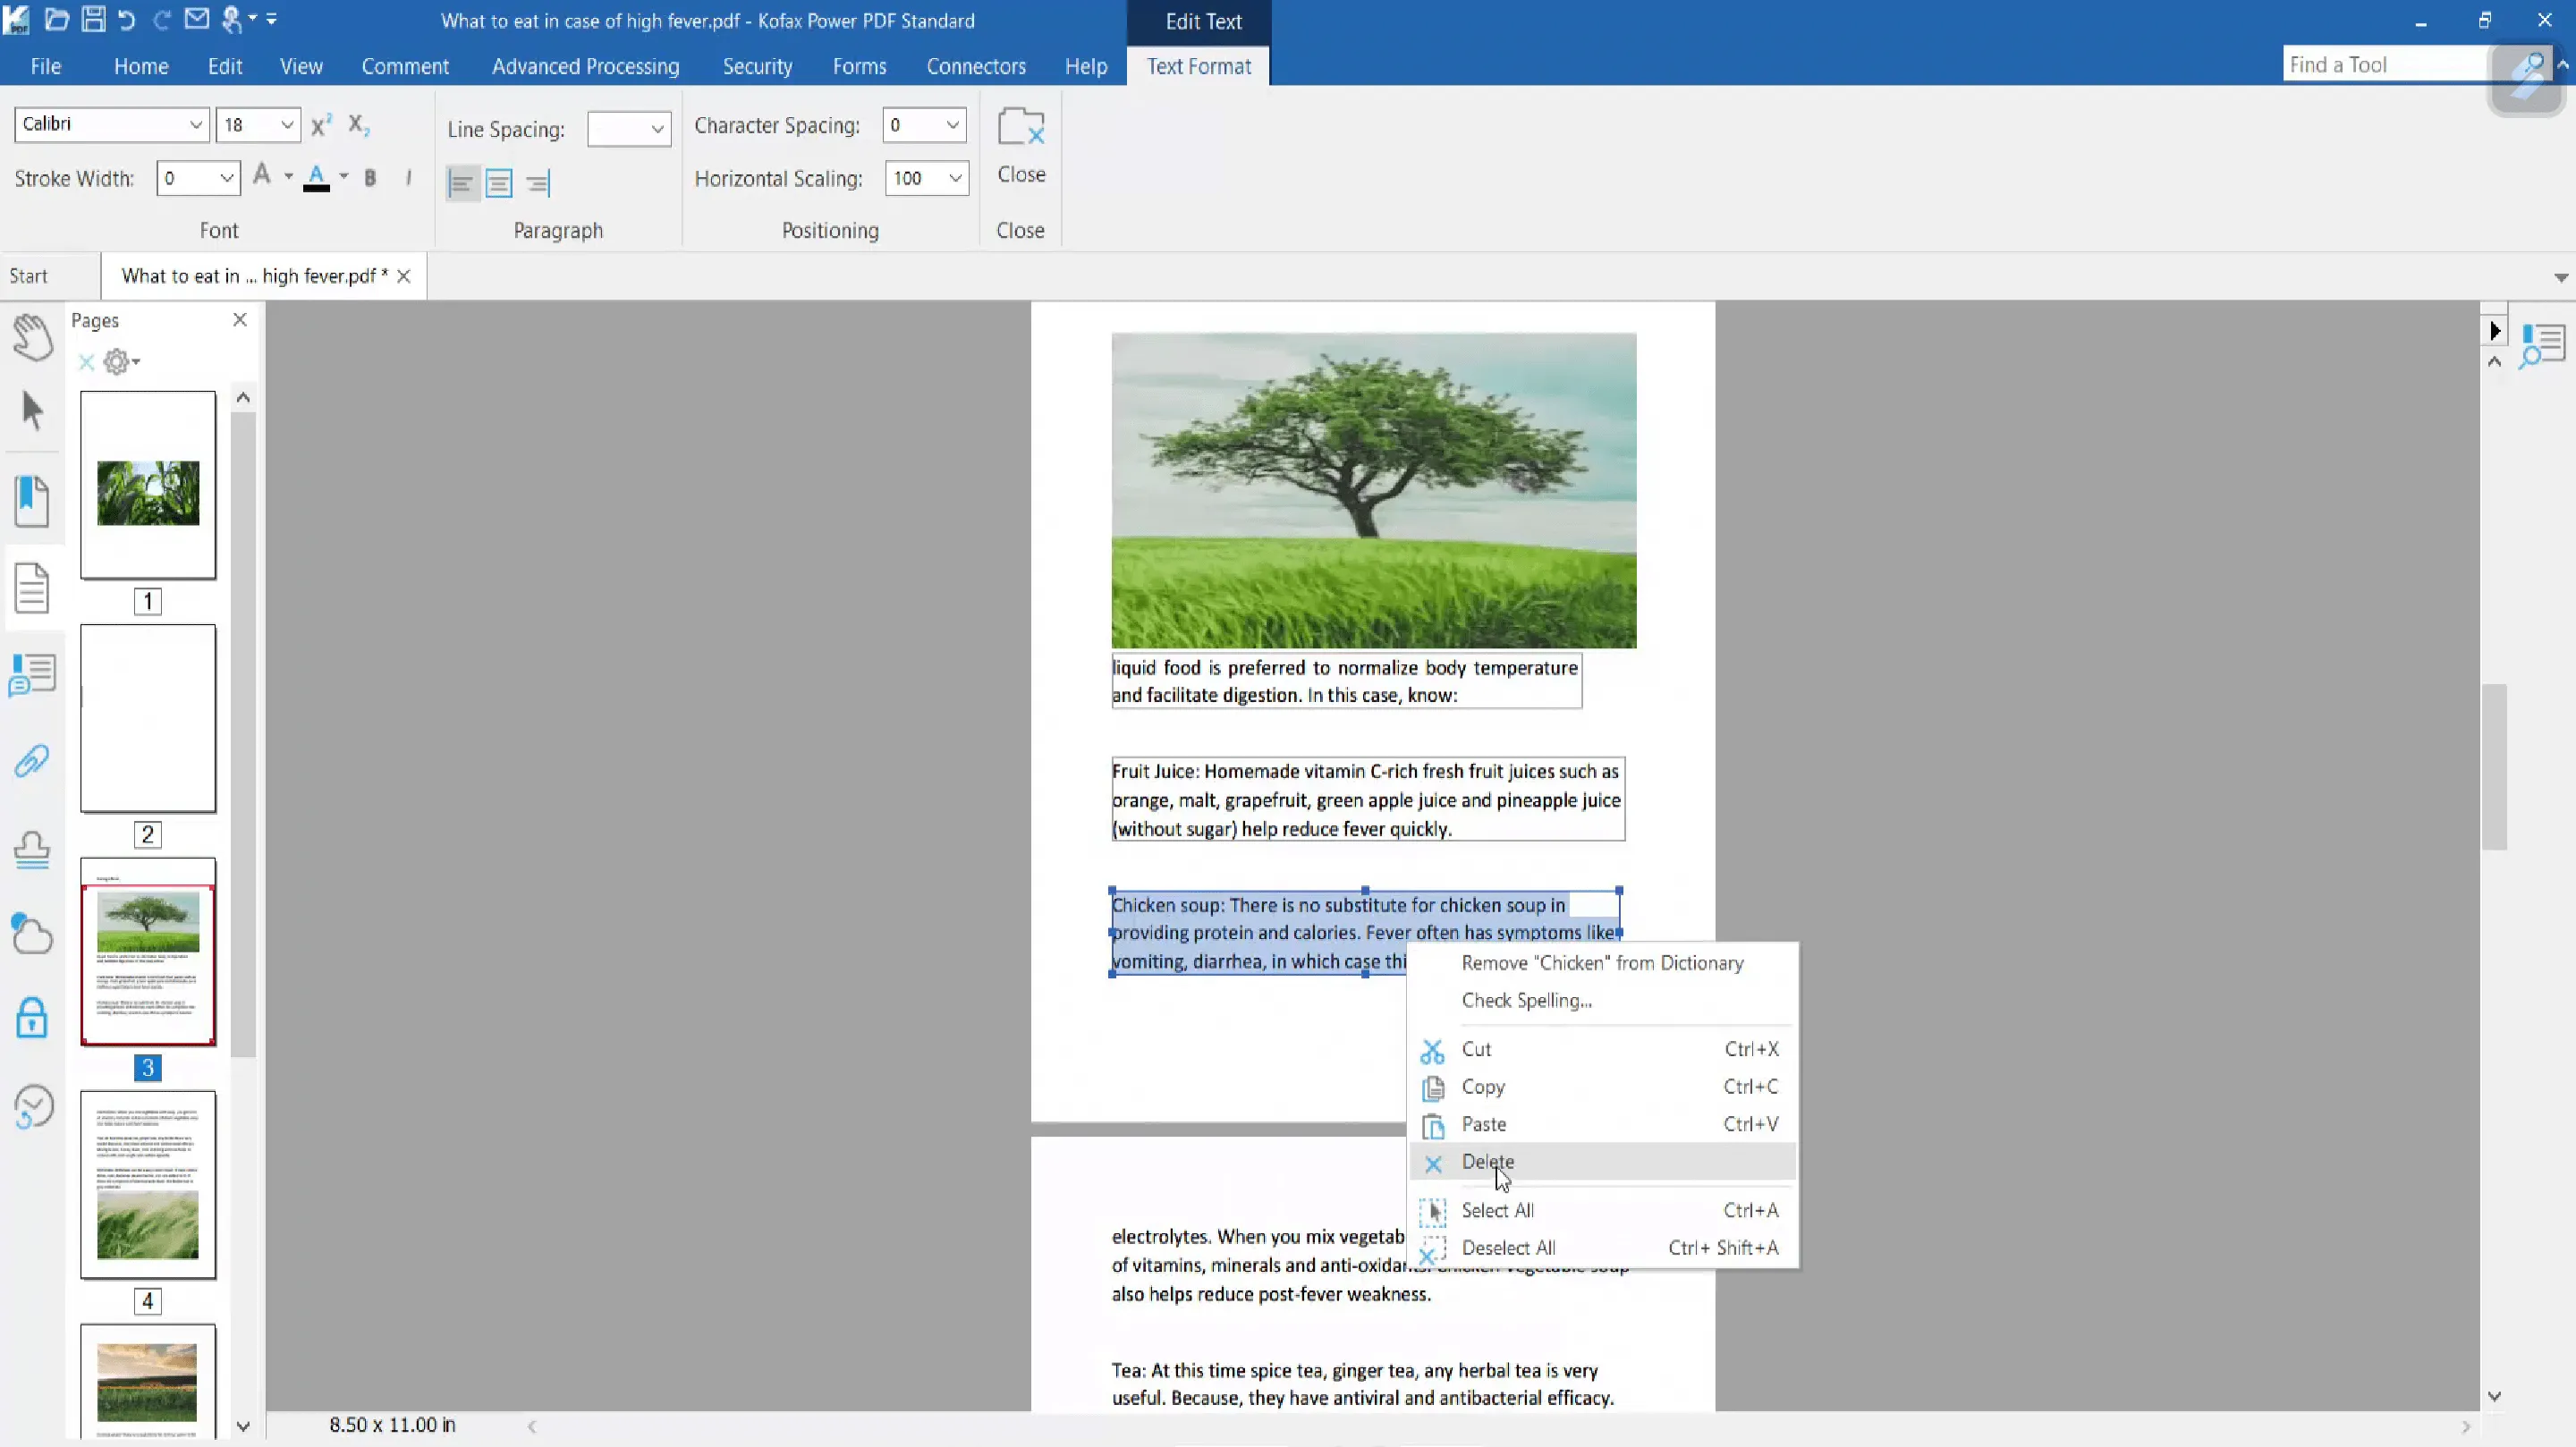Image resolution: width=2576 pixels, height=1447 pixels.
Task: Toggle Bold text formatting
Action: click(370, 178)
